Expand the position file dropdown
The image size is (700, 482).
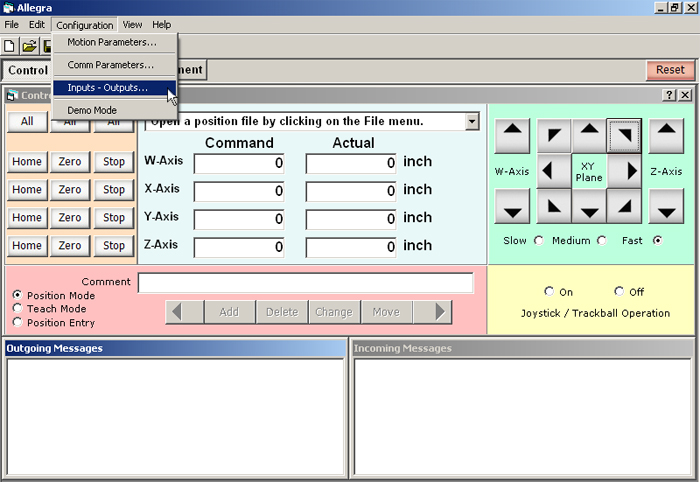pos(472,121)
